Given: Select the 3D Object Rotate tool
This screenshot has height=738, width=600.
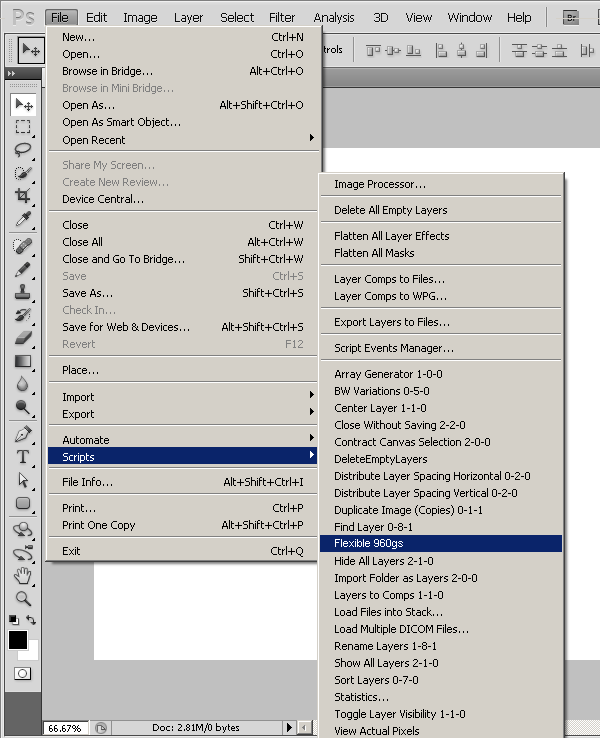Looking at the screenshot, I should [x=23, y=530].
